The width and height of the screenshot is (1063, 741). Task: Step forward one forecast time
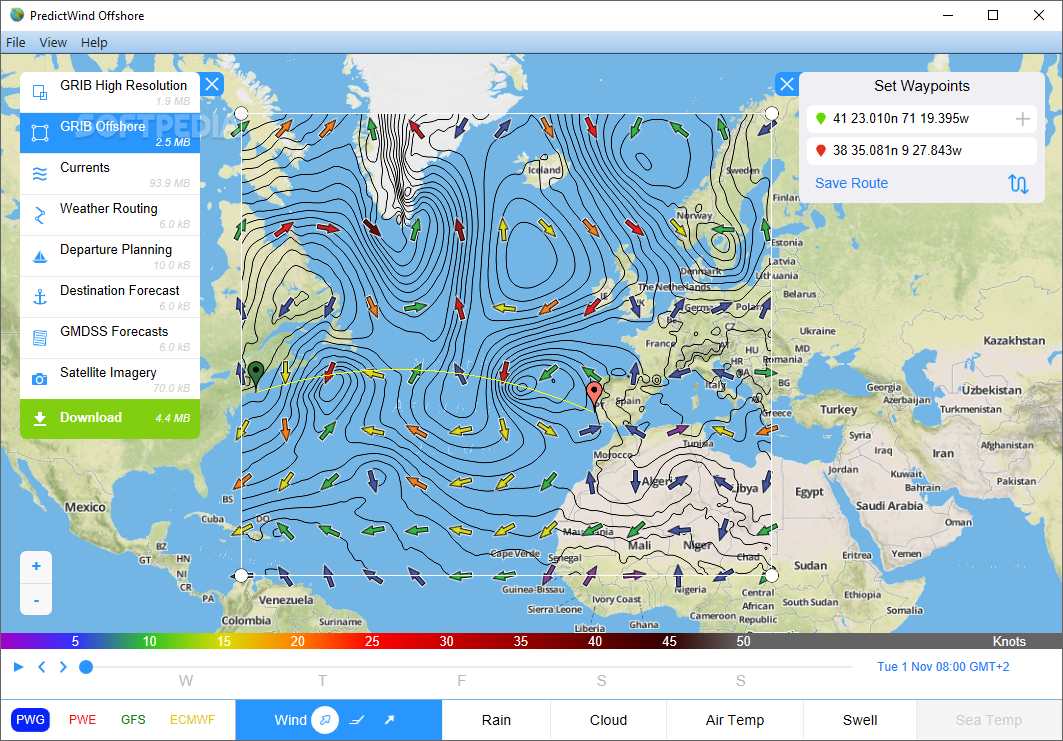click(63, 667)
